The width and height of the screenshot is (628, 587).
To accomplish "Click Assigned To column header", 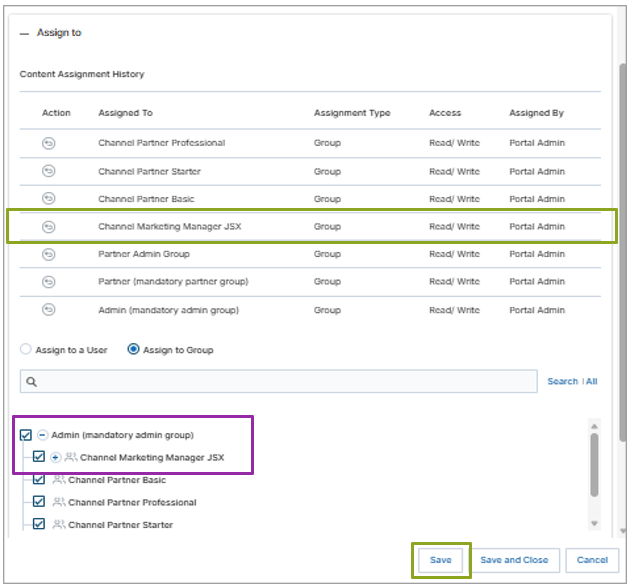I will (x=125, y=113).
